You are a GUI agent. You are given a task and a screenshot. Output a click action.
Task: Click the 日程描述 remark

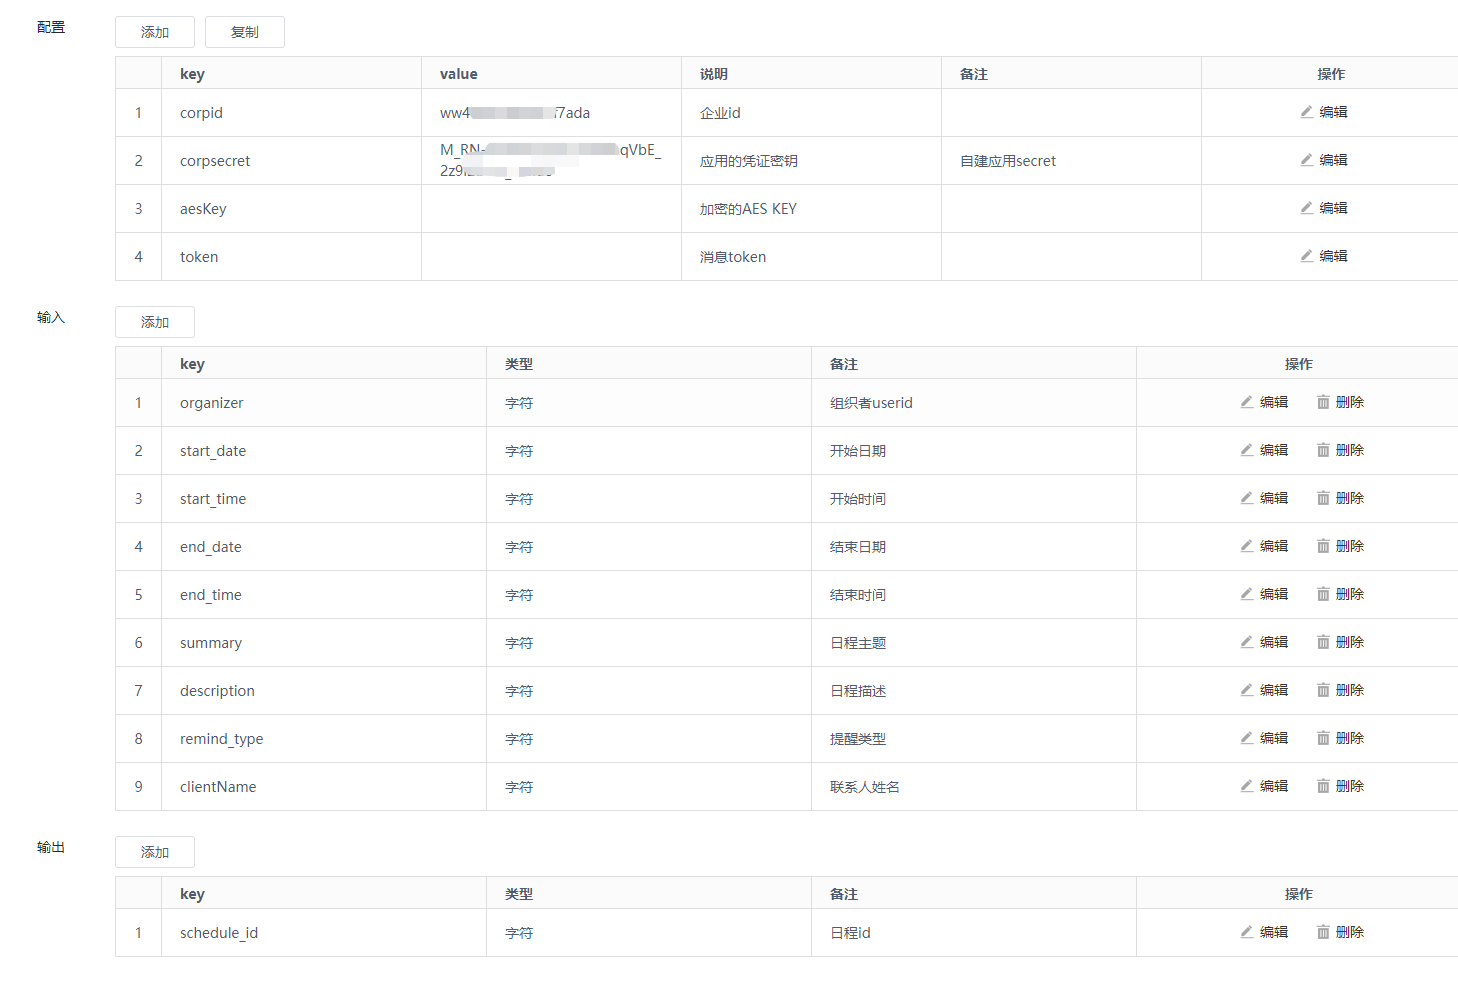coord(858,691)
